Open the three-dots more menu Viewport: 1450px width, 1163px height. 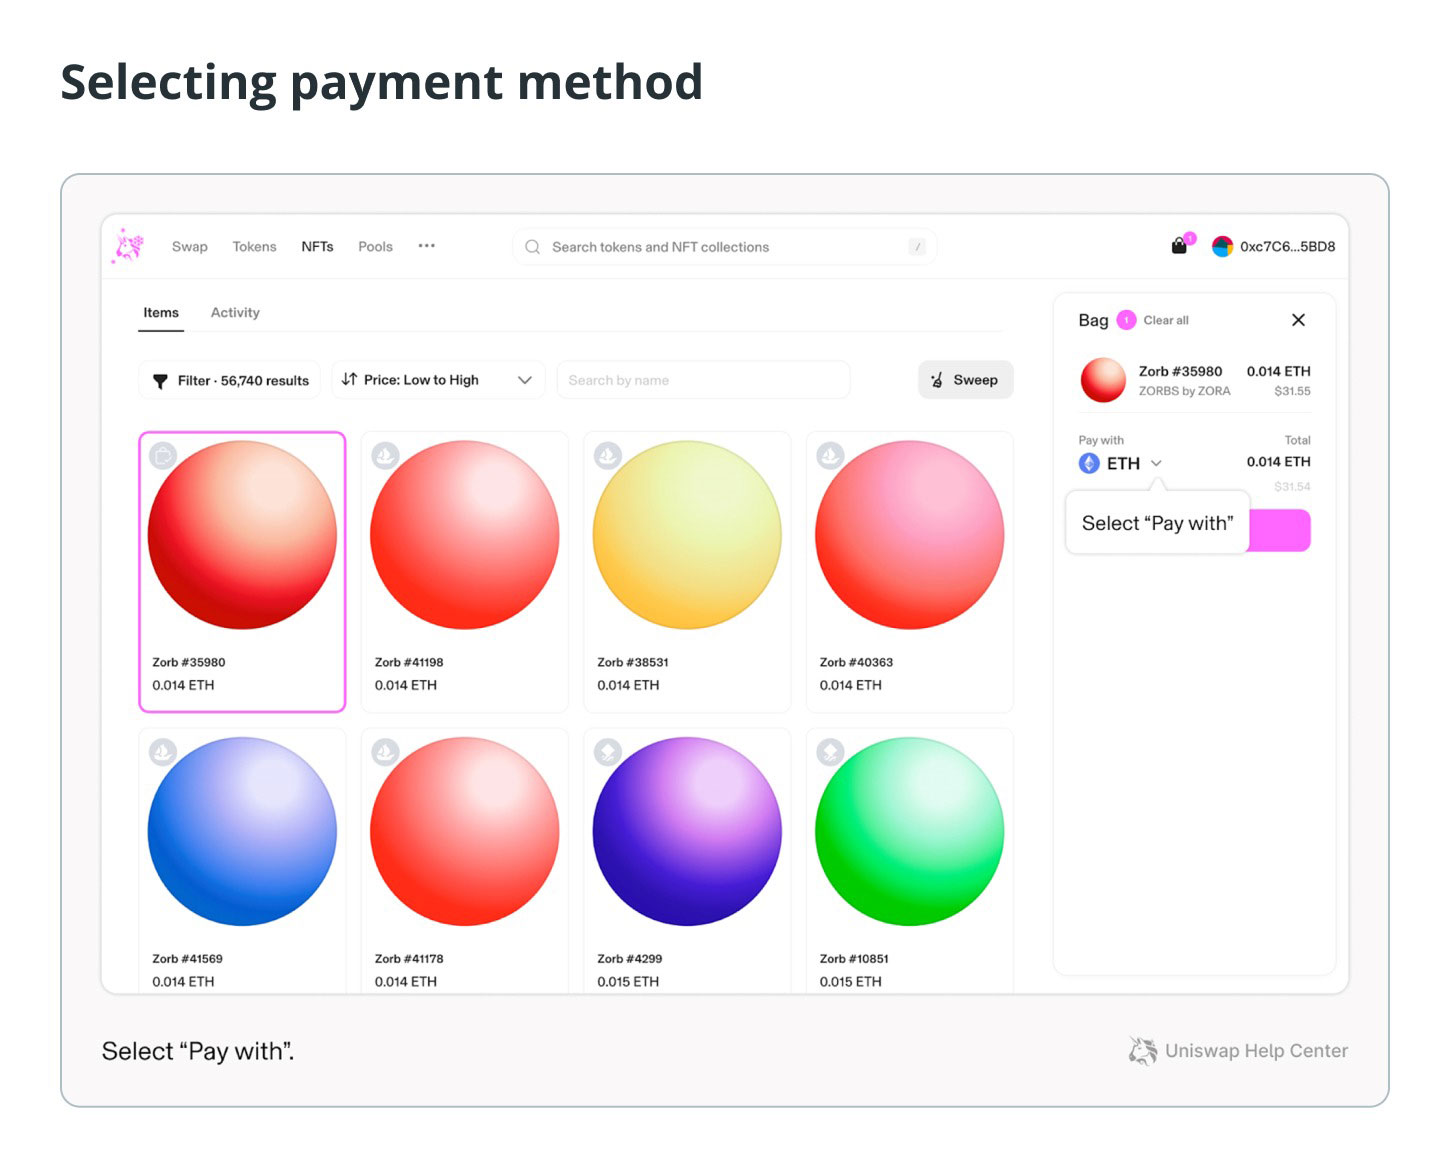[427, 246]
